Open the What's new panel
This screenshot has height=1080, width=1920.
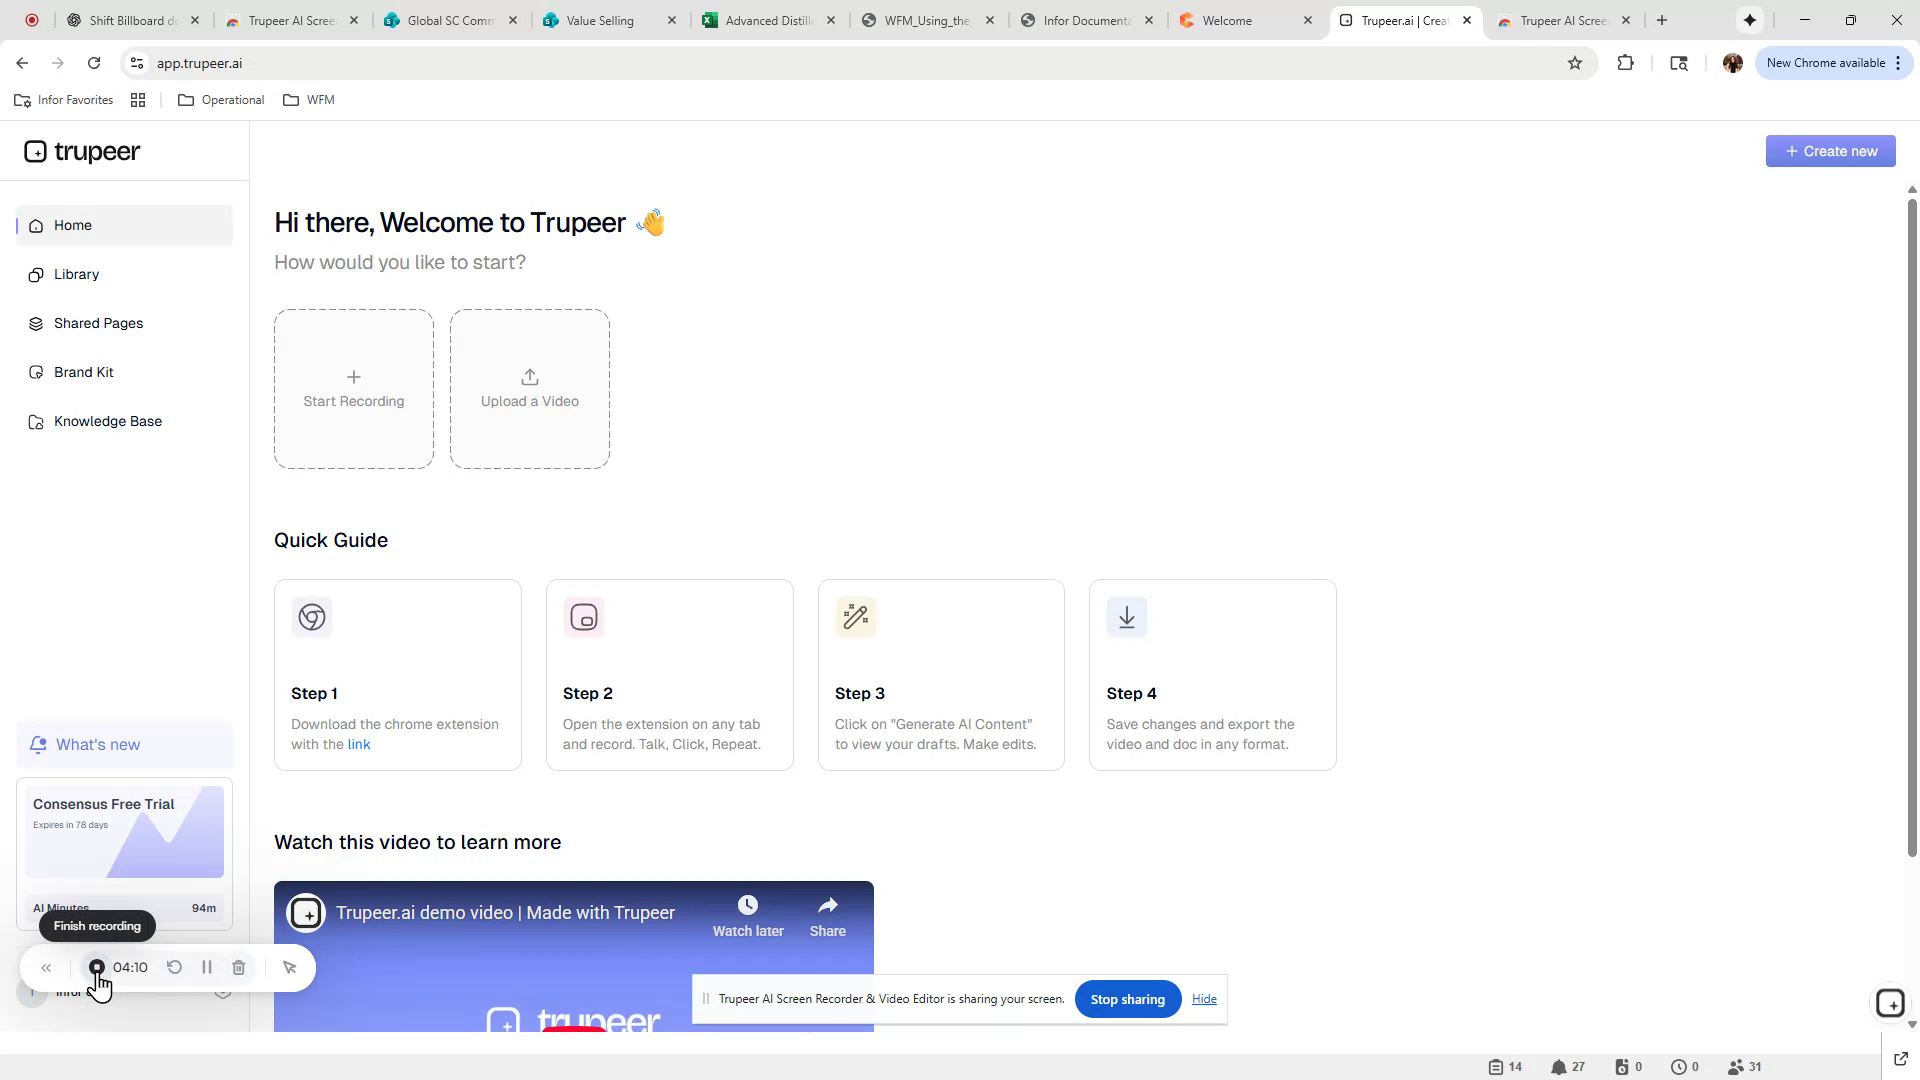pyautogui.click(x=98, y=744)
